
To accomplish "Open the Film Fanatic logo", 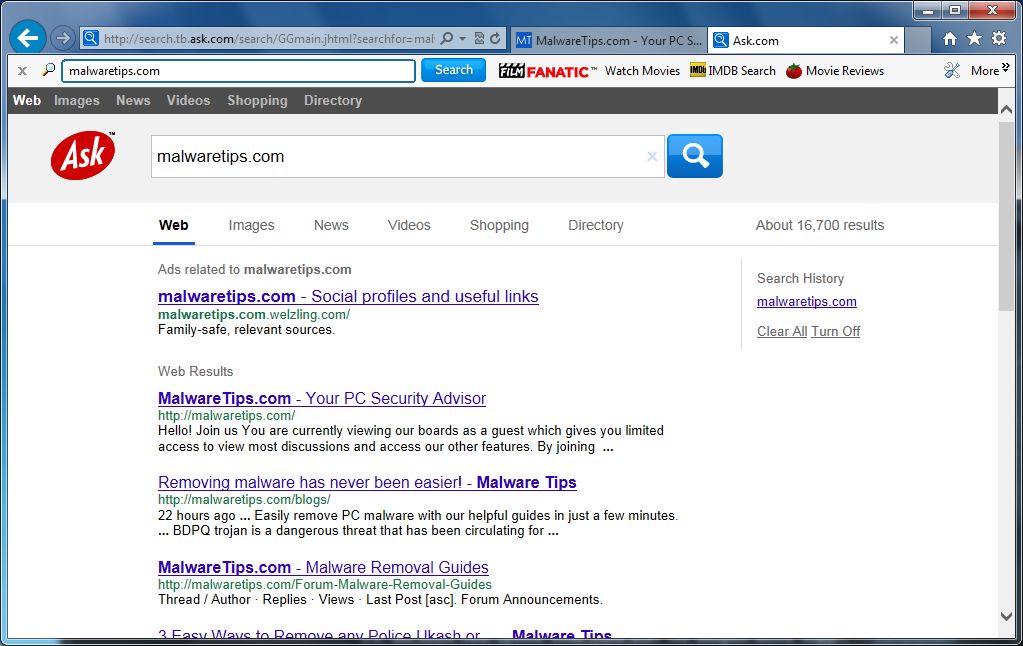I will [x=547, y=70].
